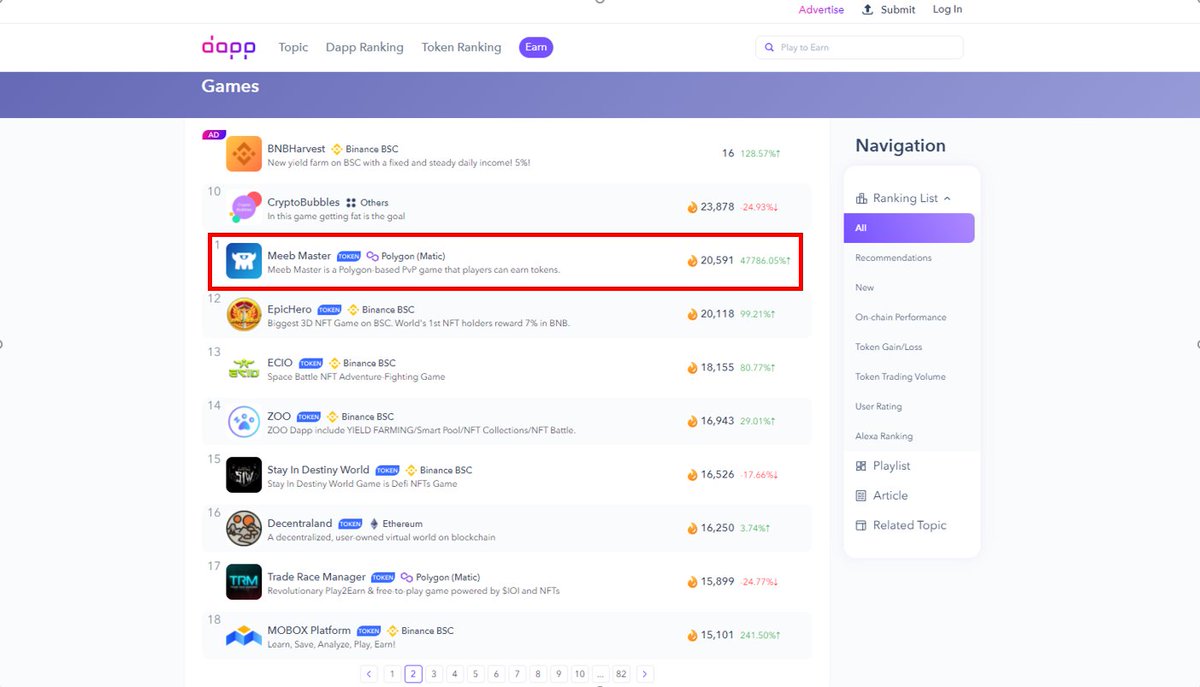Click the EpicHero app logo
The width and height of the screenshot is (1200, 687).
[x=244, y=314]
